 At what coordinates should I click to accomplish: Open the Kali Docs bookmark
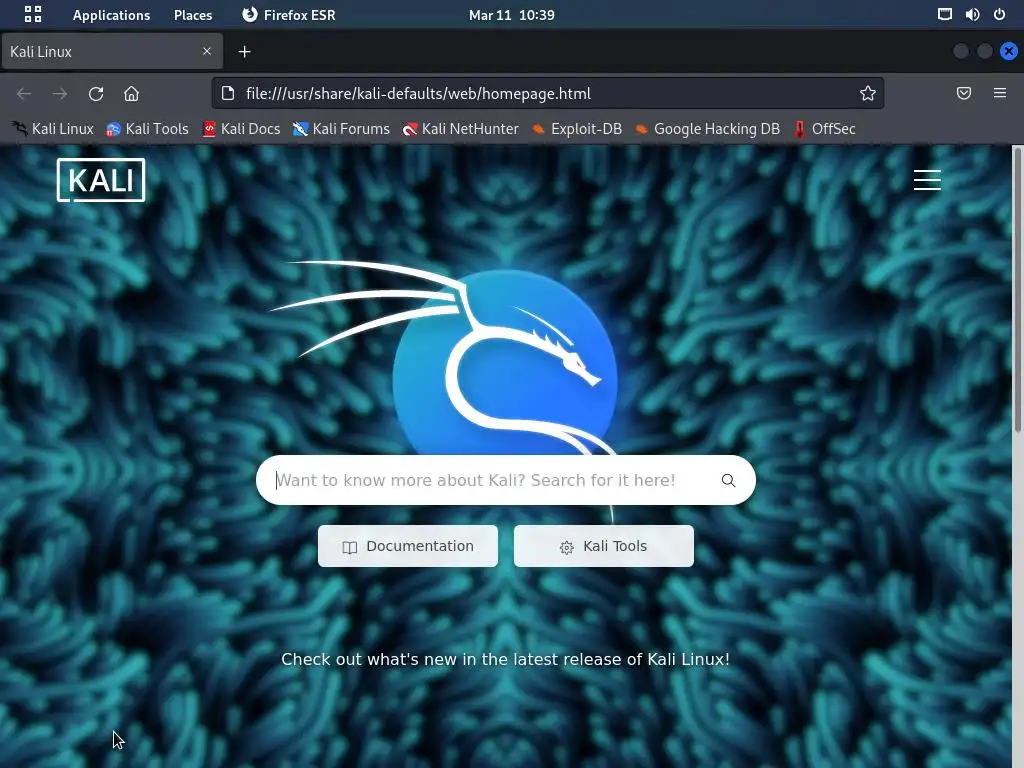pyautogui.click(x=242, y=129)
